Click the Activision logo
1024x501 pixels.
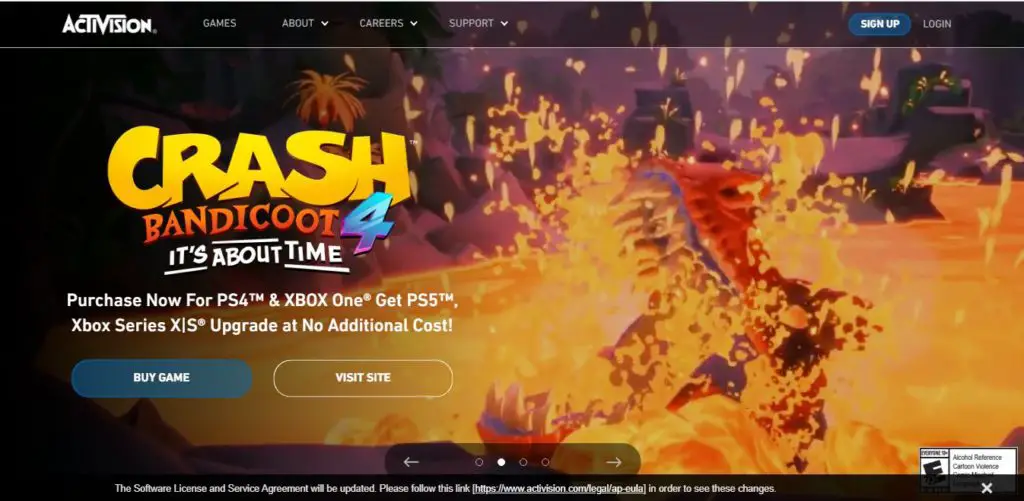(x=109, y=24)
